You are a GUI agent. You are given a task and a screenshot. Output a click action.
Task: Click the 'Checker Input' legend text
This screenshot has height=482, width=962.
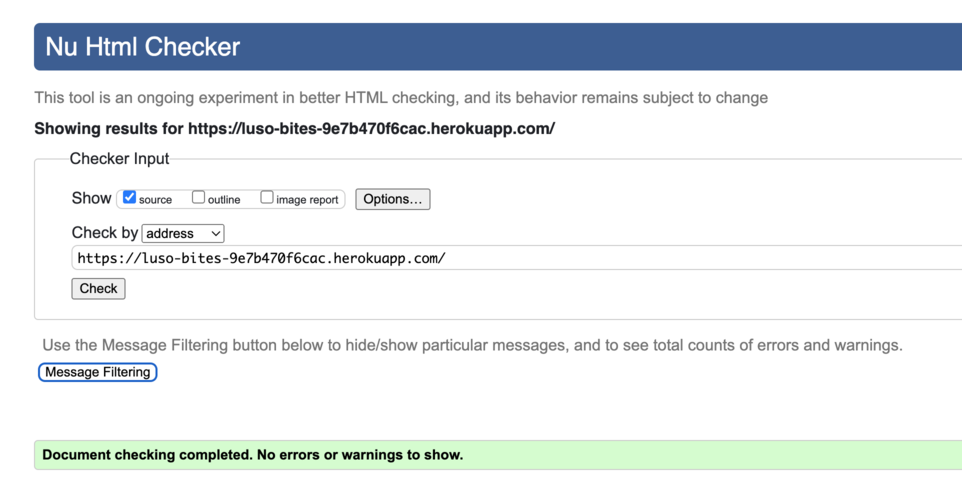(119, 159)
